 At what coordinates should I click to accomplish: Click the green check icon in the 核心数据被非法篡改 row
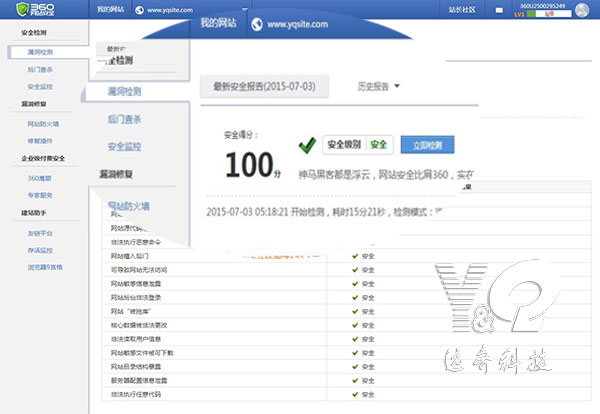point(355,325)
